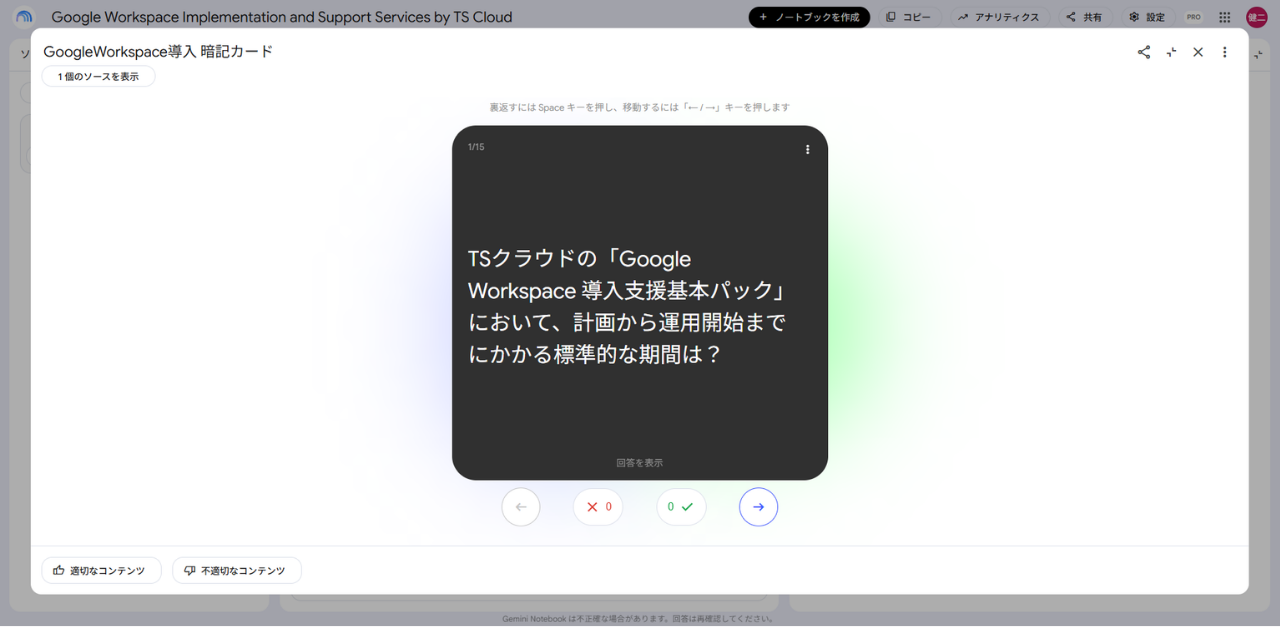Screen dimensions: 1280x627
Task: Click GoogleWorkspace導入 暗記カード title
Action: 158,52
